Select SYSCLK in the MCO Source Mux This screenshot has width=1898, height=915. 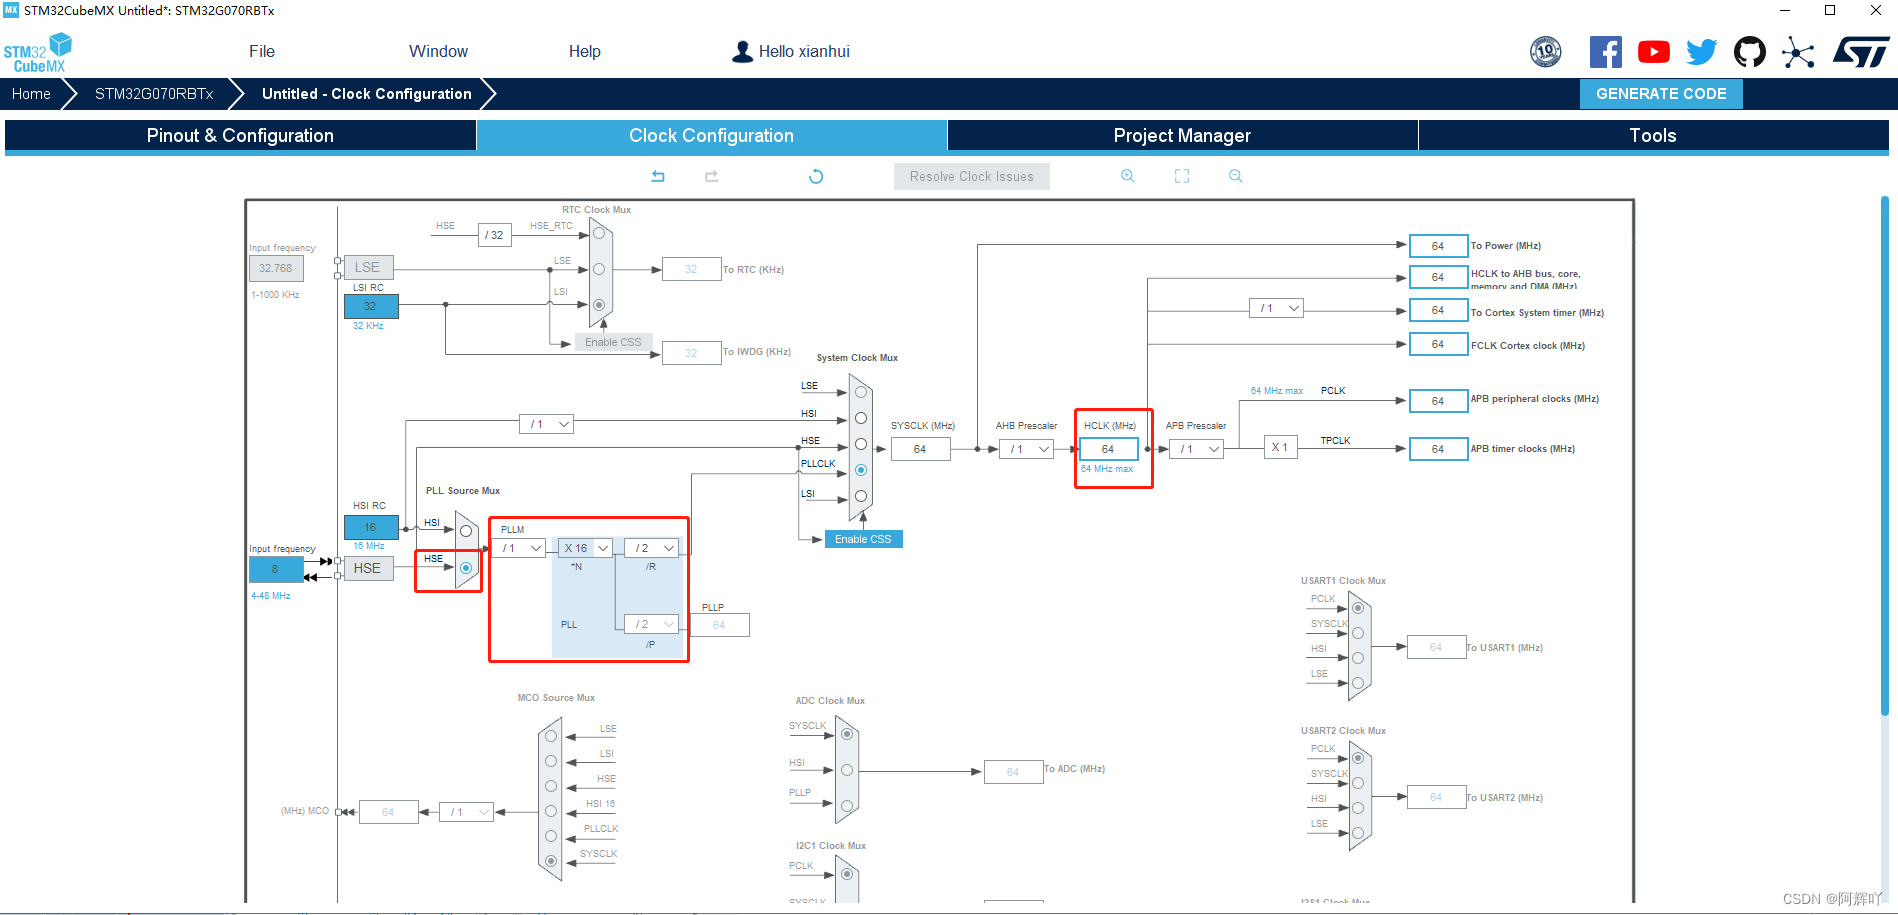pos(551,861)
